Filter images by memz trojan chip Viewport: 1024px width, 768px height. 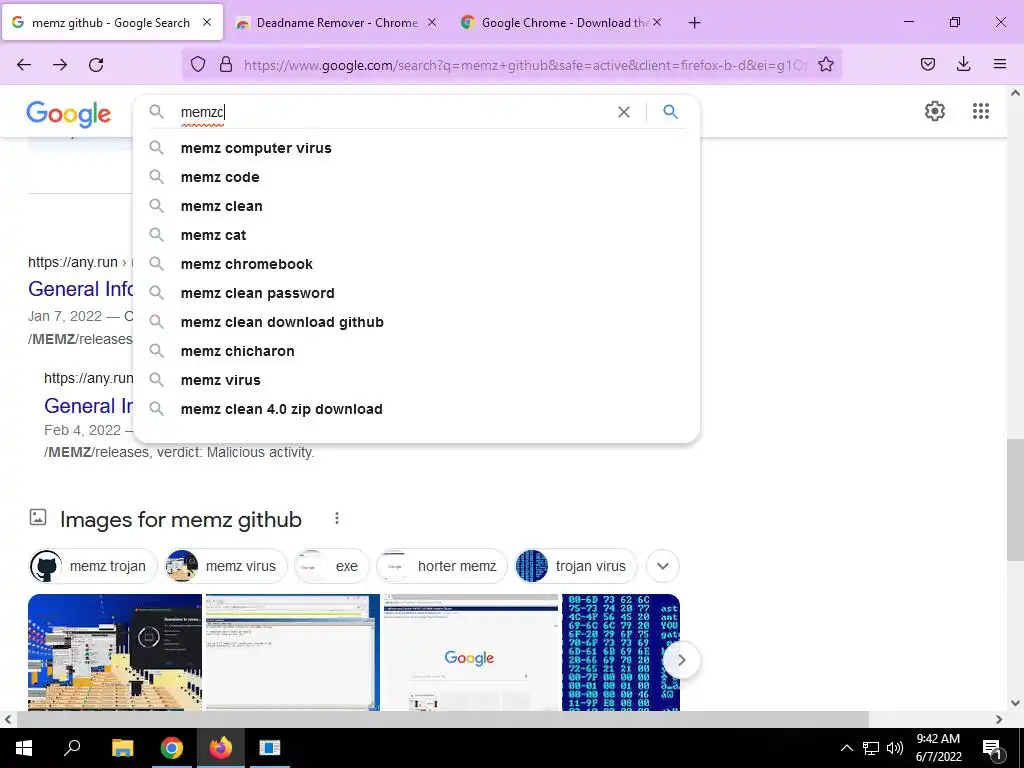tap(93, 566)
